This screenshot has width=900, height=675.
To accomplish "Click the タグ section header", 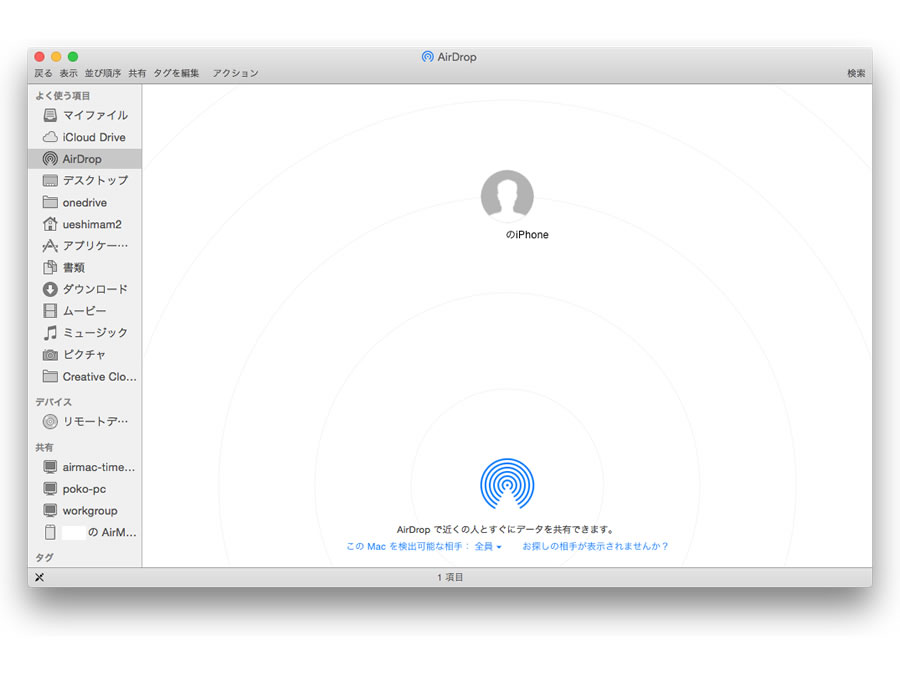I will [44, 557].
